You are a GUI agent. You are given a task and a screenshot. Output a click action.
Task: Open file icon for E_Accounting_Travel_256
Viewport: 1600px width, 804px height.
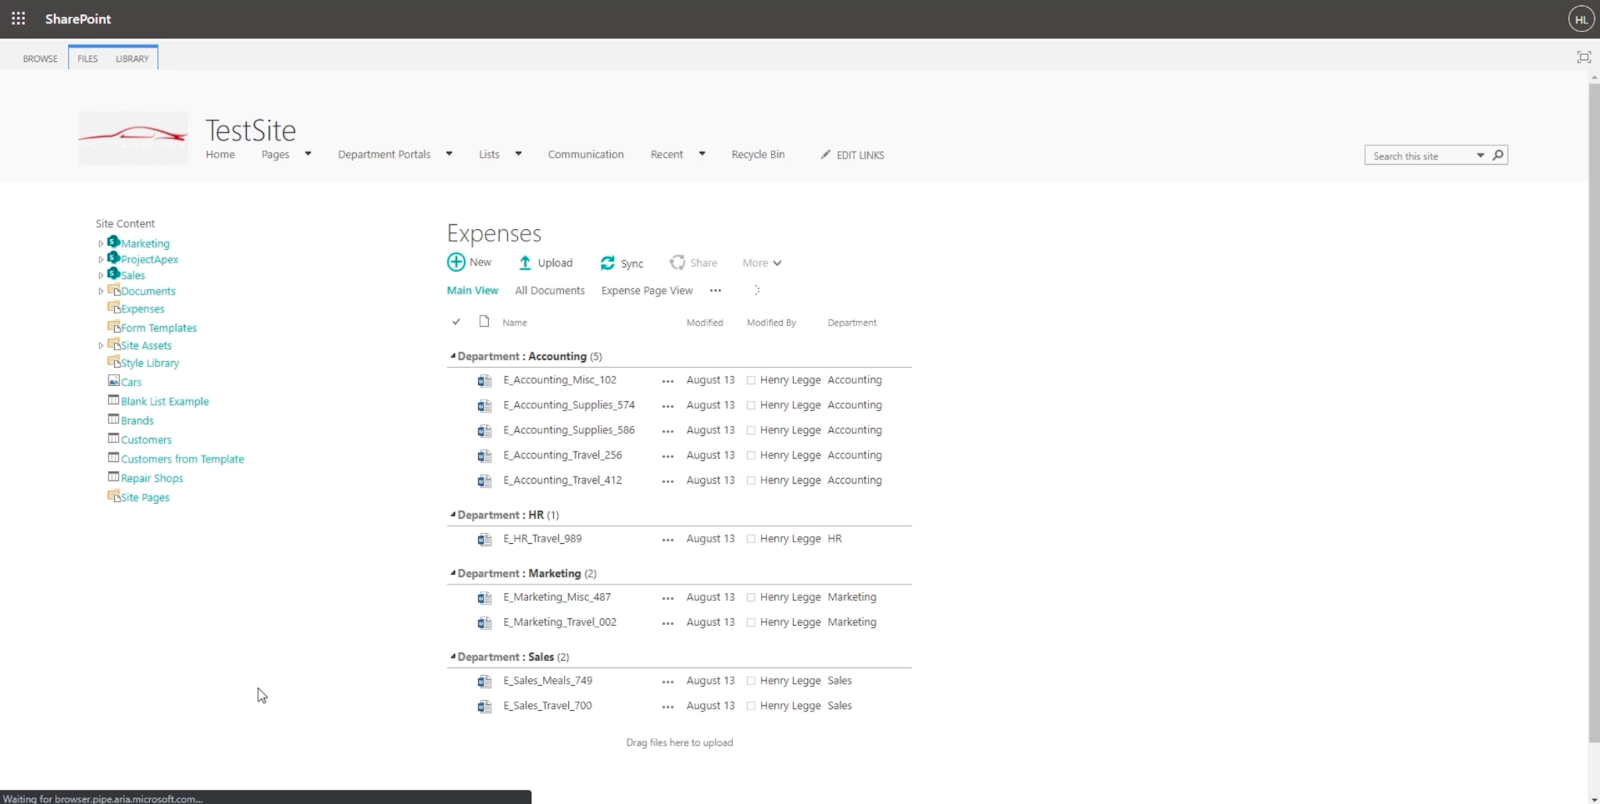coord(484,455)
